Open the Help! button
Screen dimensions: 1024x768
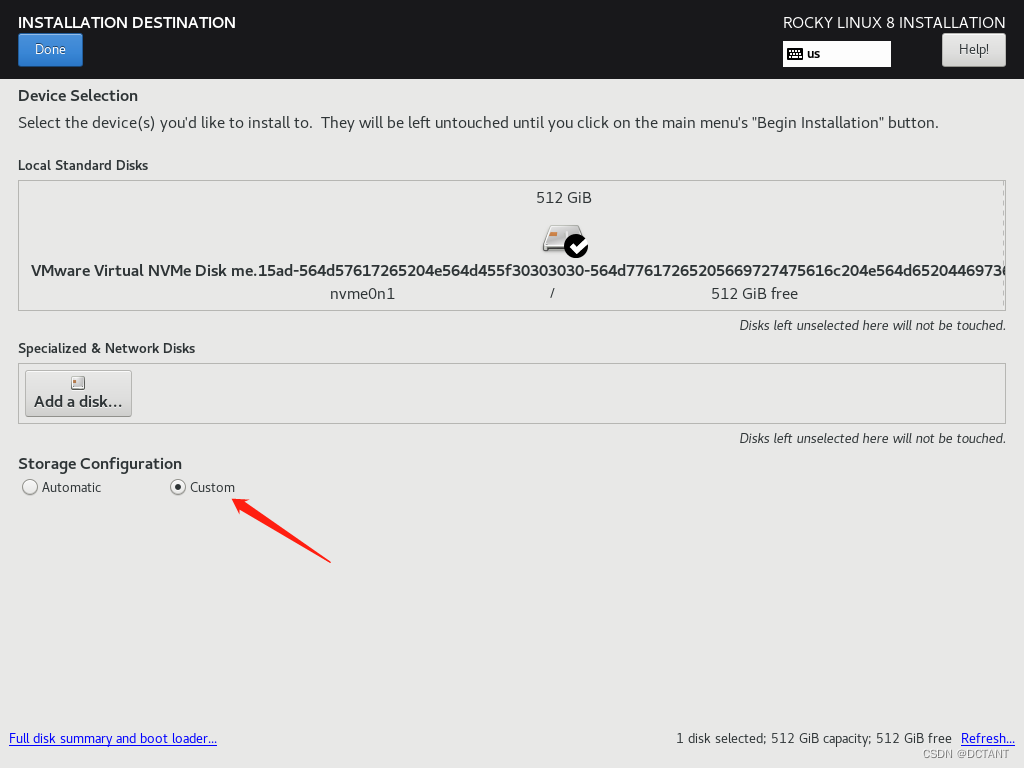(973, 50)
